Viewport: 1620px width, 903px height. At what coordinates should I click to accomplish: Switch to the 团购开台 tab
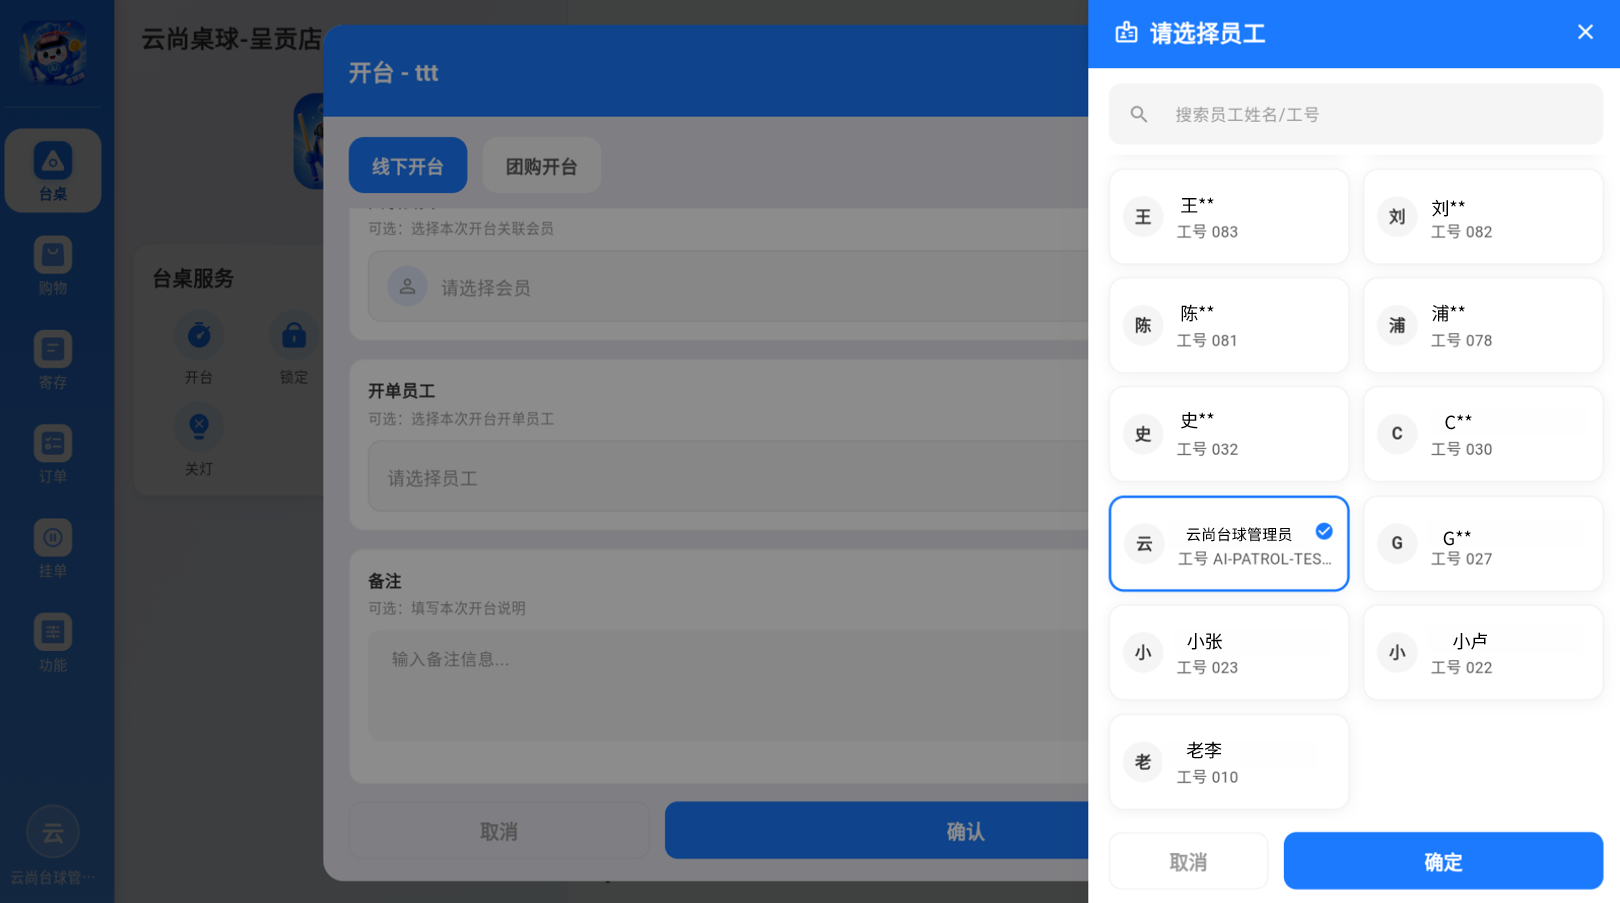click(x=541, y=165)
